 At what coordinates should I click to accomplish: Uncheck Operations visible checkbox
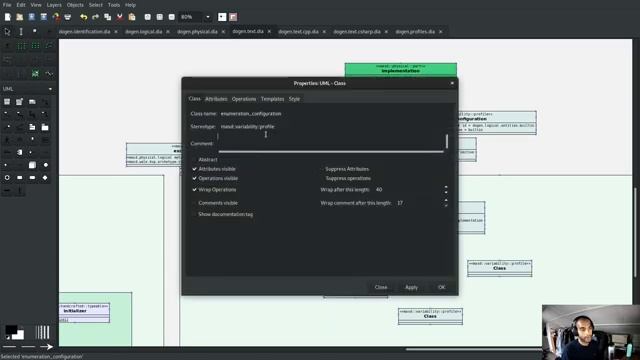(194, 178)
